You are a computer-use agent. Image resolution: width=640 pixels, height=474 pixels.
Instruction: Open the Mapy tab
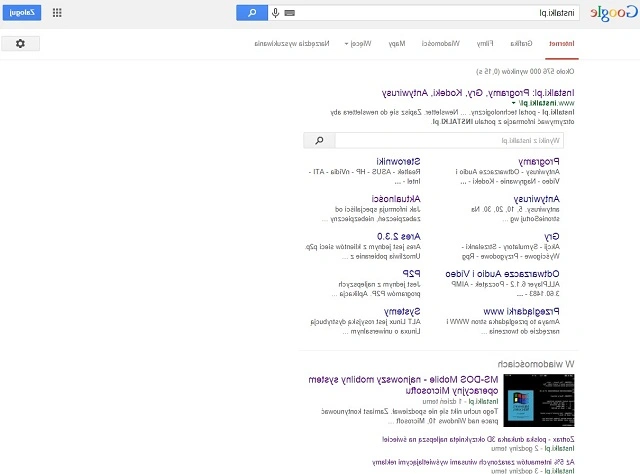(398, 44)
